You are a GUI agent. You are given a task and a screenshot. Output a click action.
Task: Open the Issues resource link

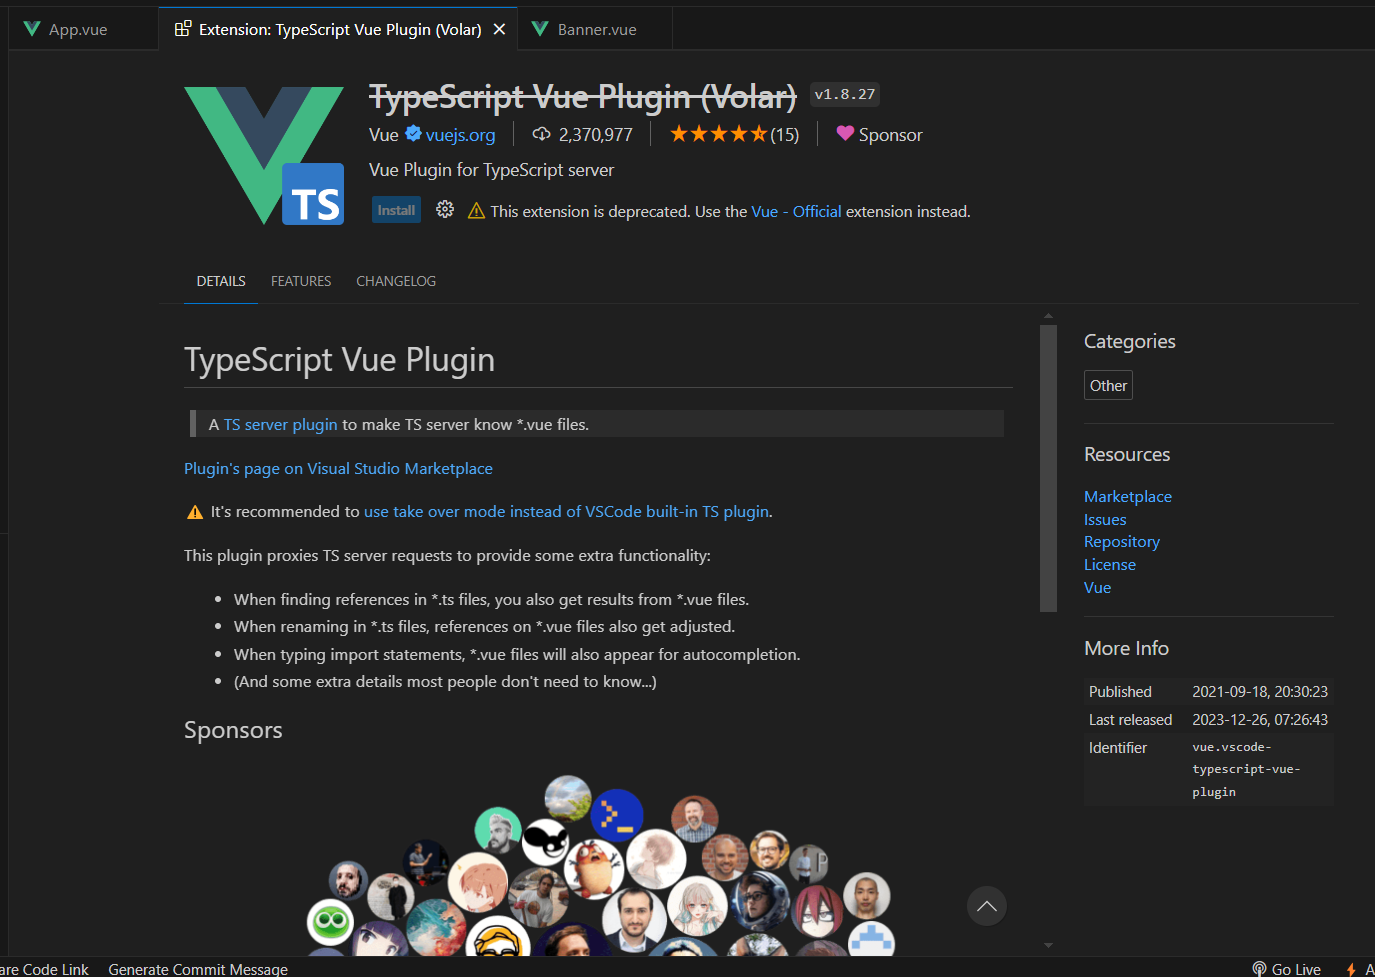1105,519
